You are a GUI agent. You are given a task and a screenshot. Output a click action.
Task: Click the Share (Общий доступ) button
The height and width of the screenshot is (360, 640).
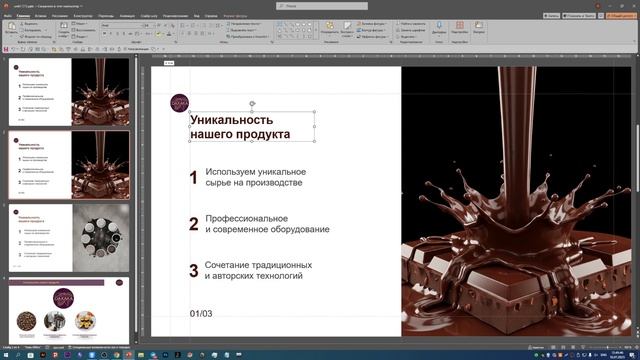(621, 16)
